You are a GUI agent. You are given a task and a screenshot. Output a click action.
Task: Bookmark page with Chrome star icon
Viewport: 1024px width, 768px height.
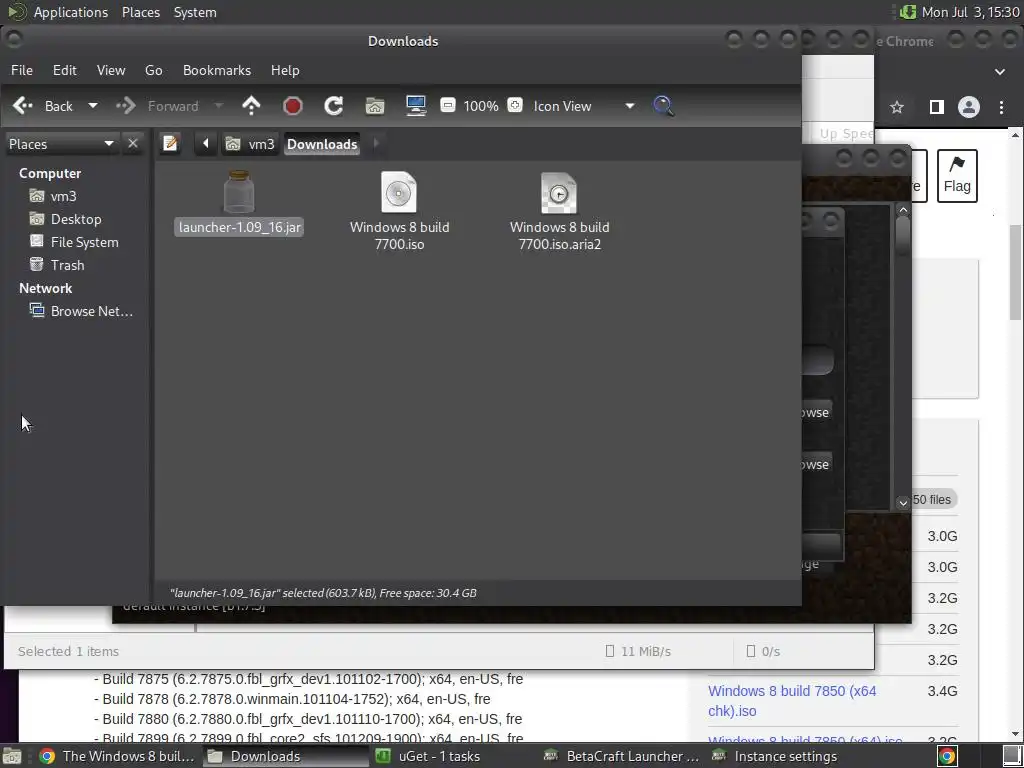897,106
